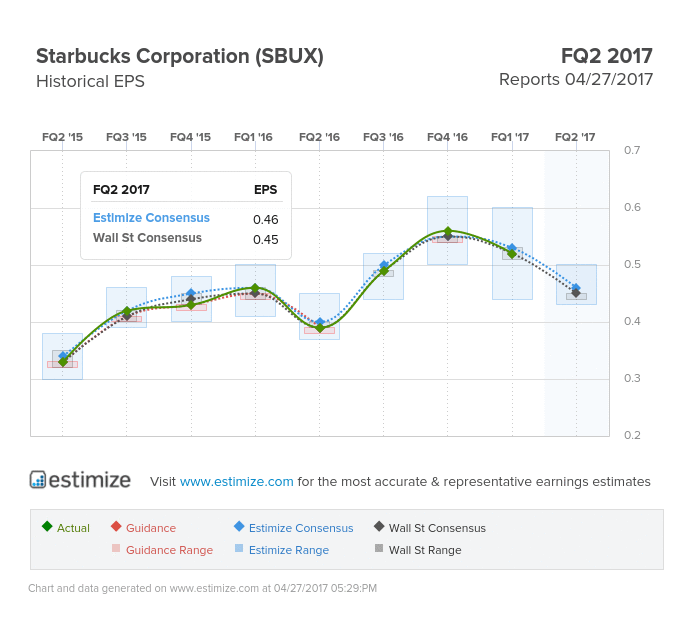Click the 'Historical EPS' subtitle
Image resolution: width=685 pixels, height=620 pixels.
pyautogui.click(x=90, y=81)
